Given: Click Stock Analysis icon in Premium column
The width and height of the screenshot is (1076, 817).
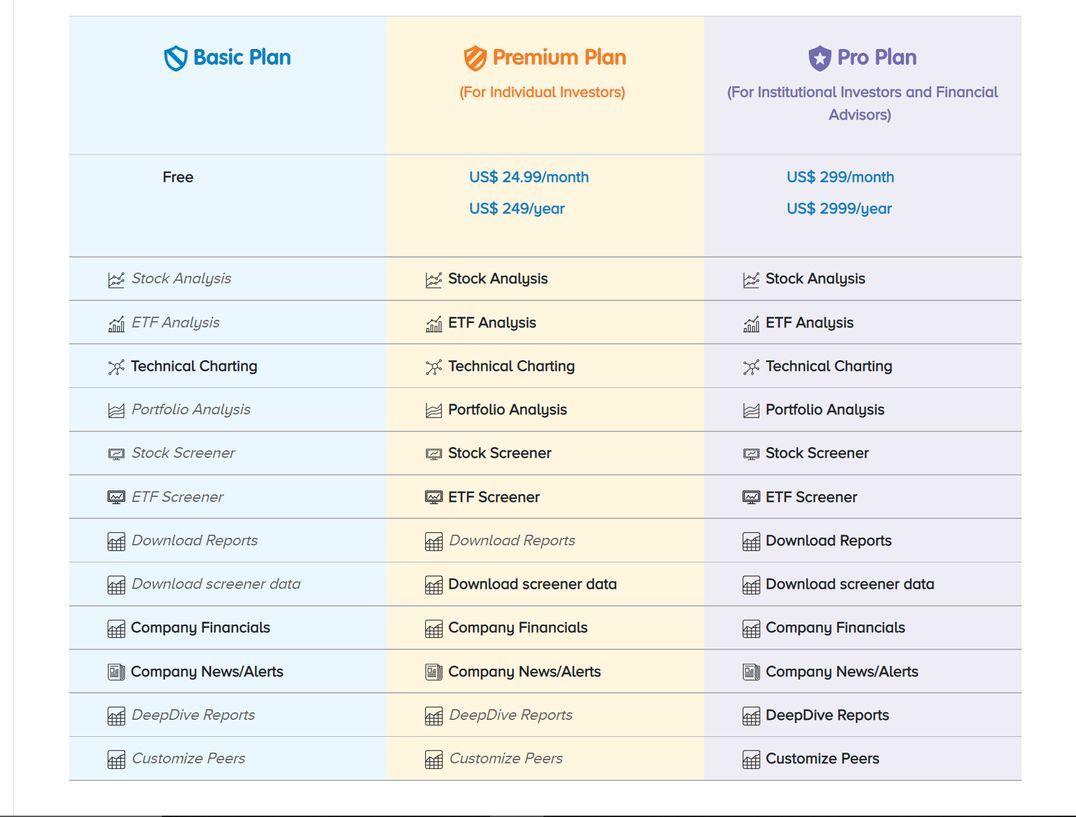Looking at the screenshot, I should [x=433, y=280].
